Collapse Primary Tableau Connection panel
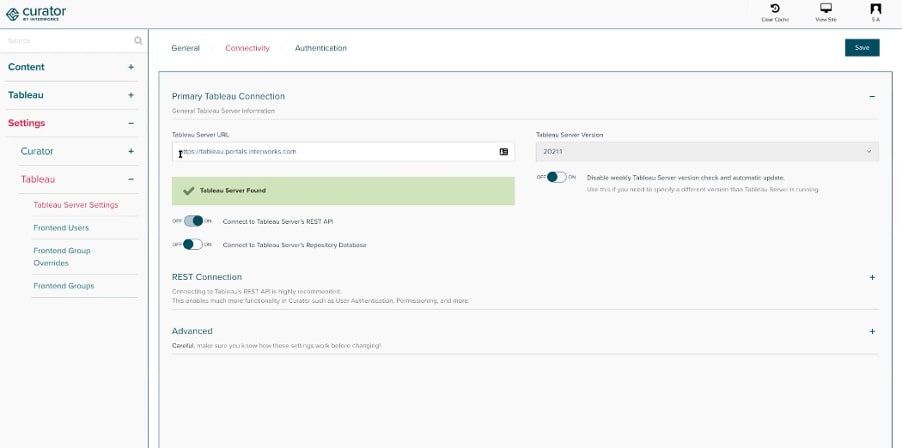902x448 pixels. pos(872,97)
